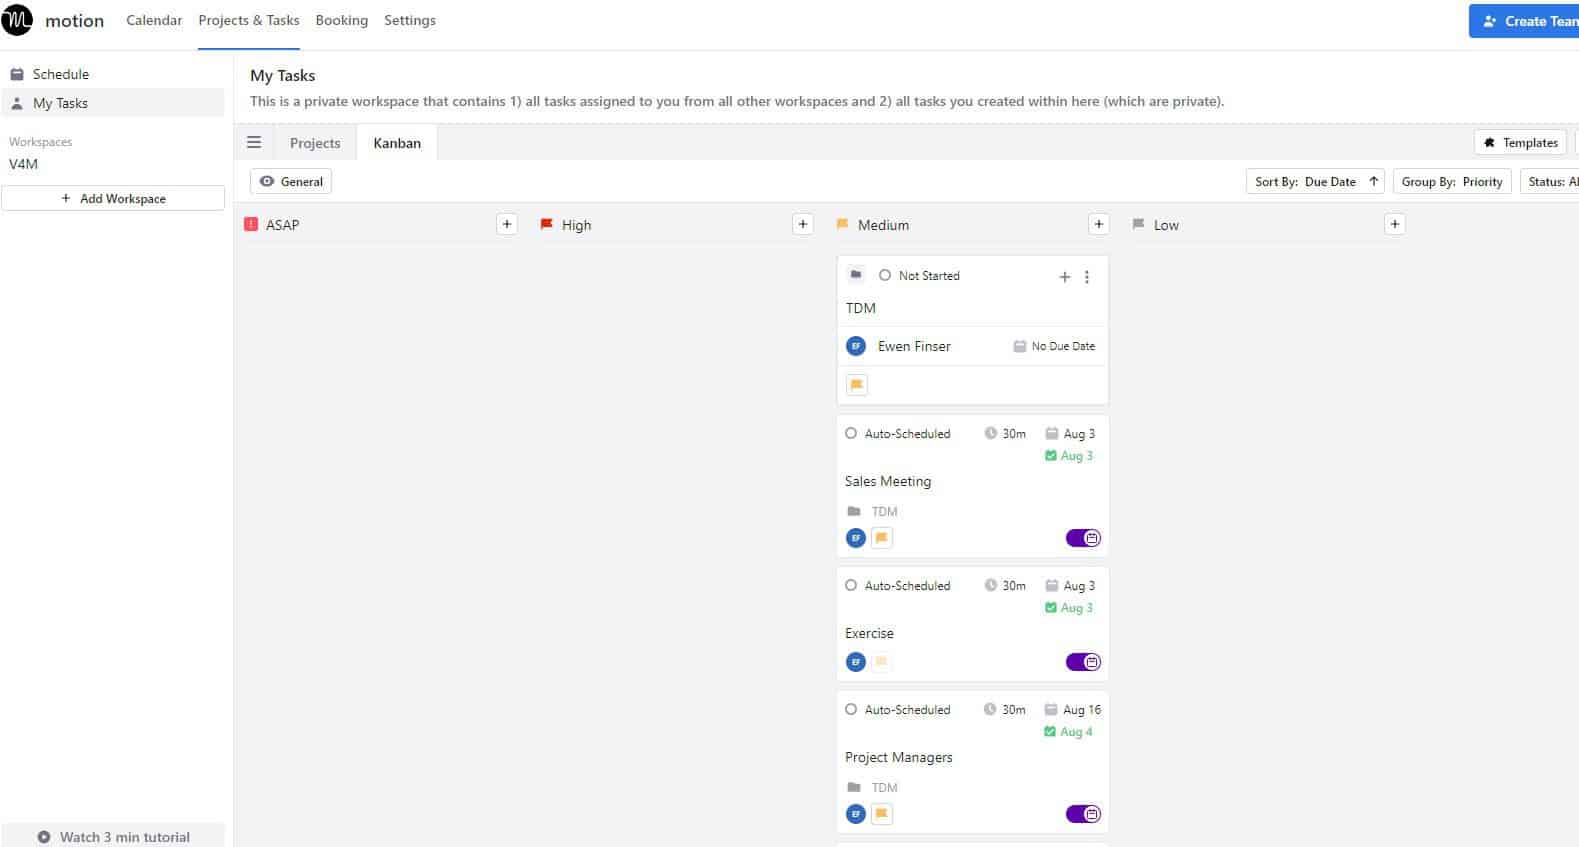Add a task to the ASAP column
This screenshot has width=1579, height=847.
coord(507,224)
